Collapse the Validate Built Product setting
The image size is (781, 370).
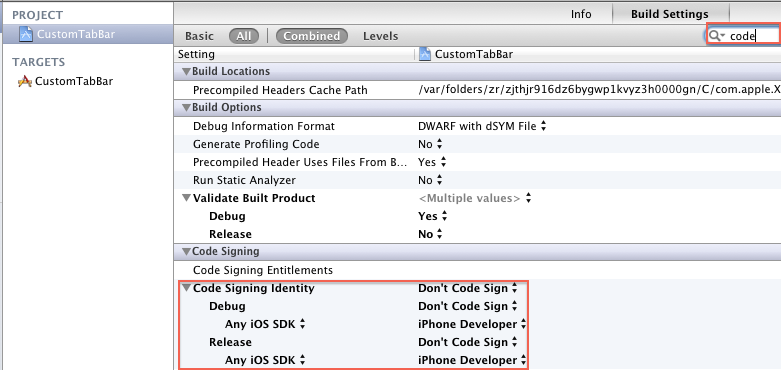tap(186, 198)
